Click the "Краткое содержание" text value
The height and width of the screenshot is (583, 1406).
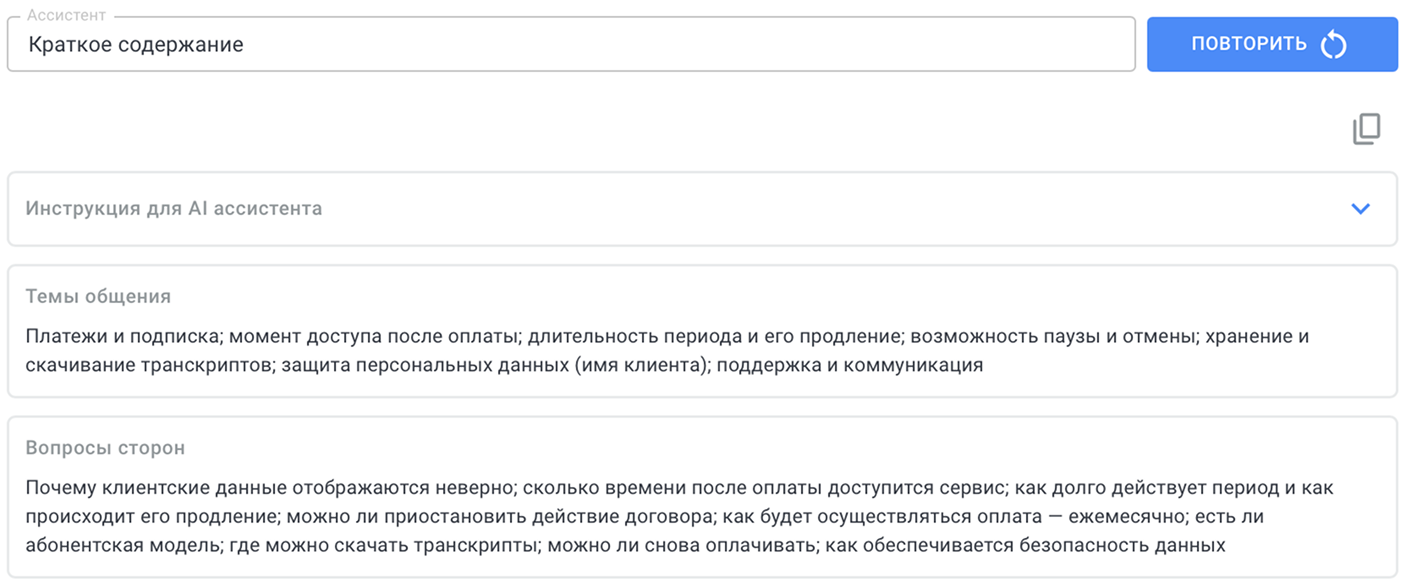[x=136, y=44]
